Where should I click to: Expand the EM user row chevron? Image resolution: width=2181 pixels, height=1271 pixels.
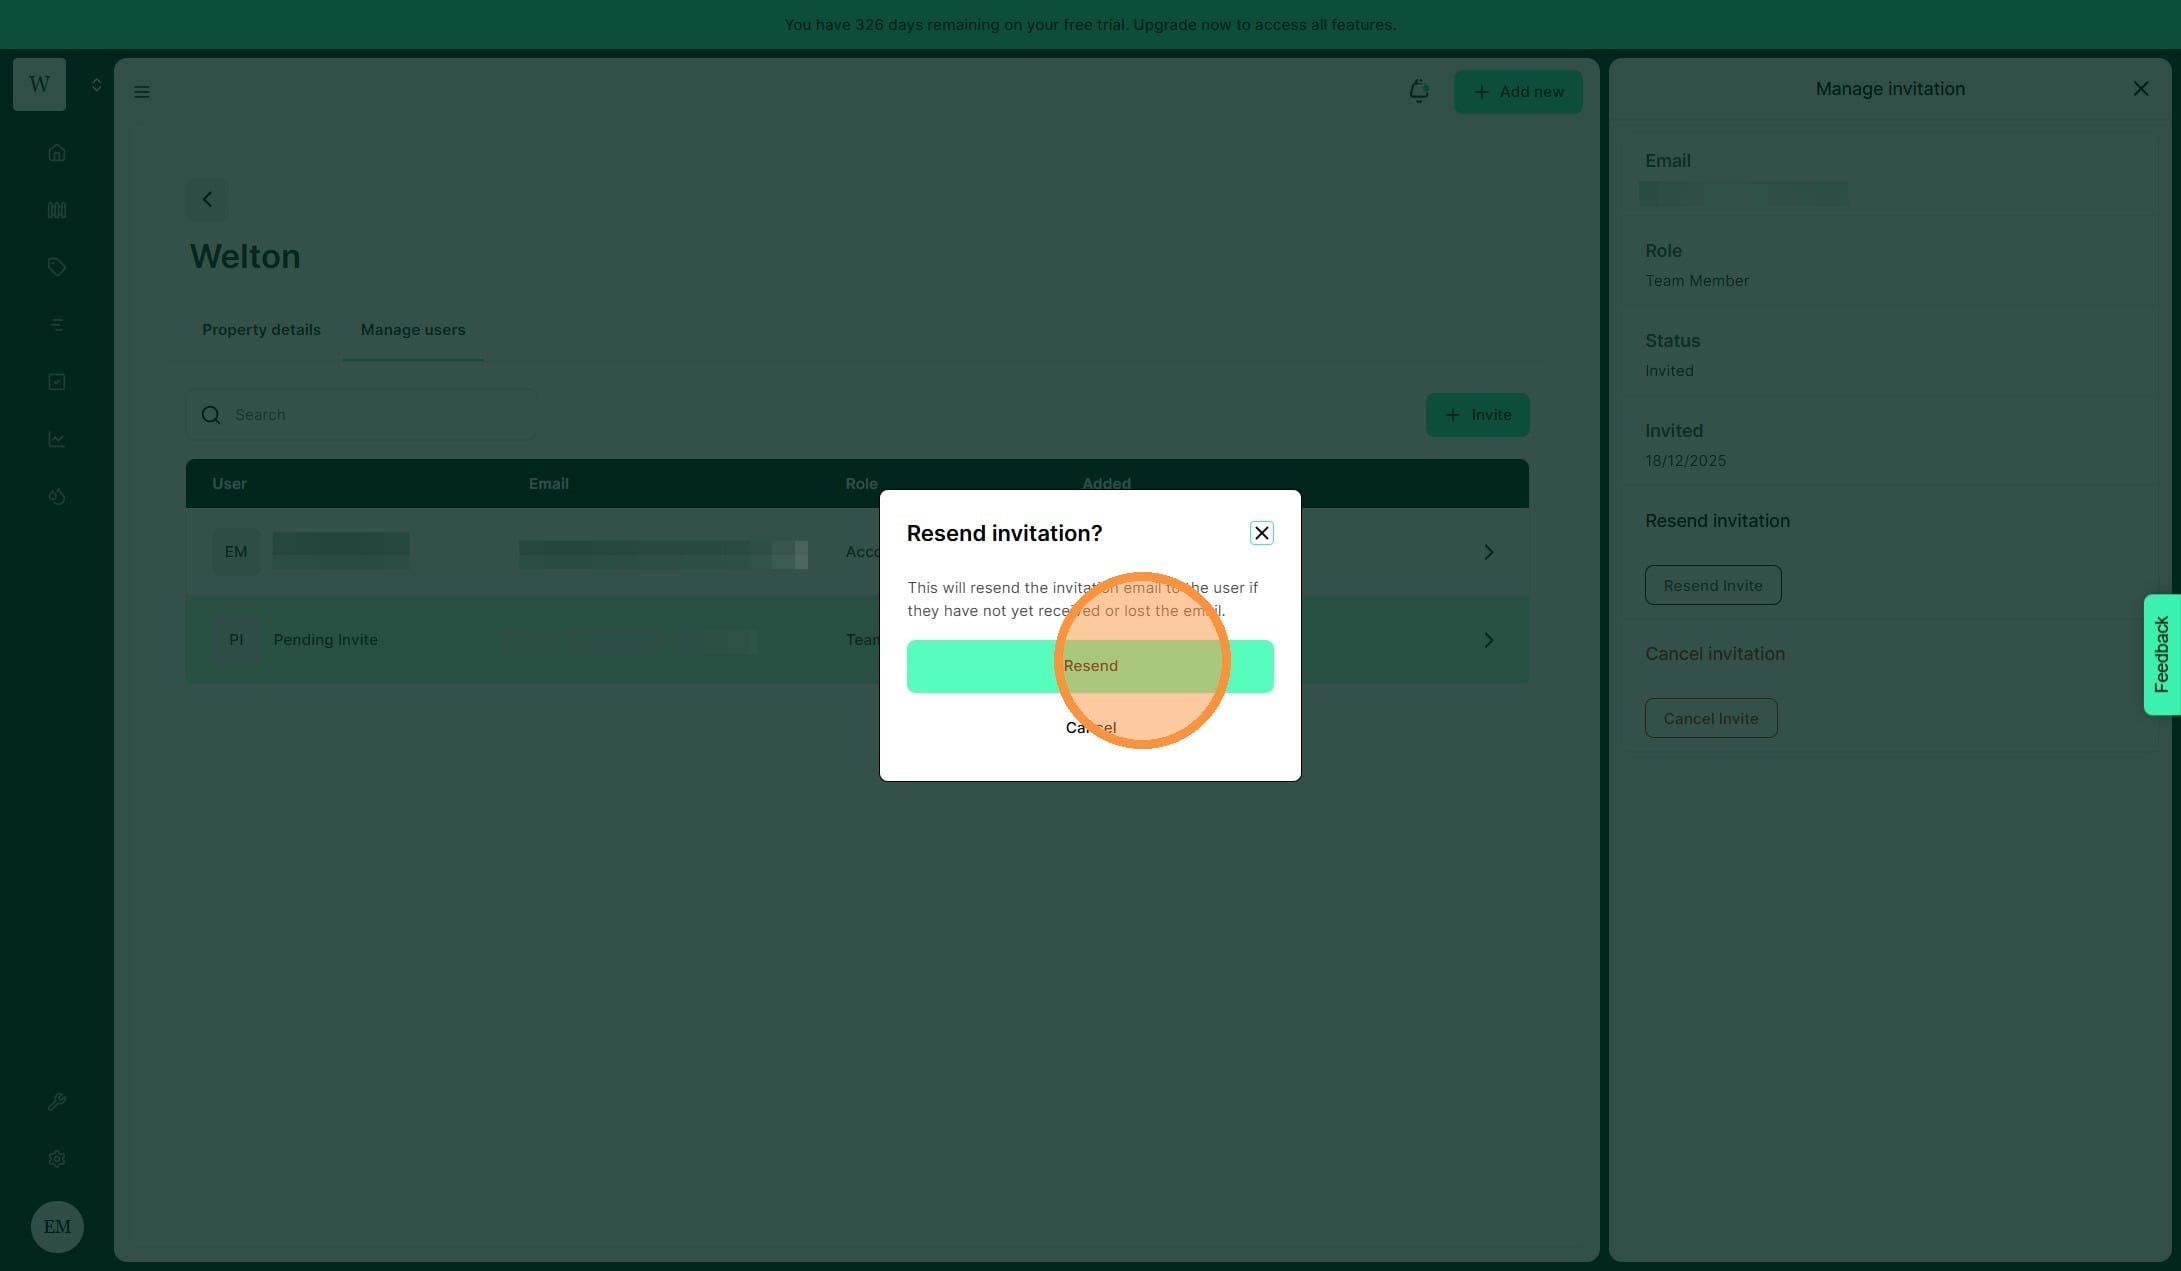pos(1488,552)
